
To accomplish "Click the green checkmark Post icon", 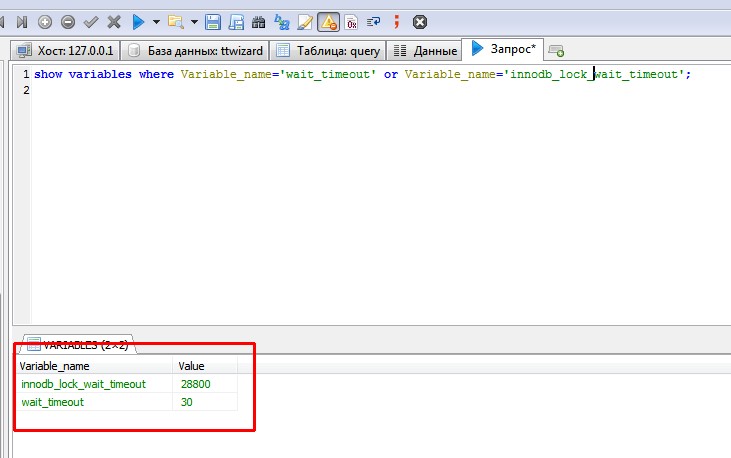I will pos(91,20).
